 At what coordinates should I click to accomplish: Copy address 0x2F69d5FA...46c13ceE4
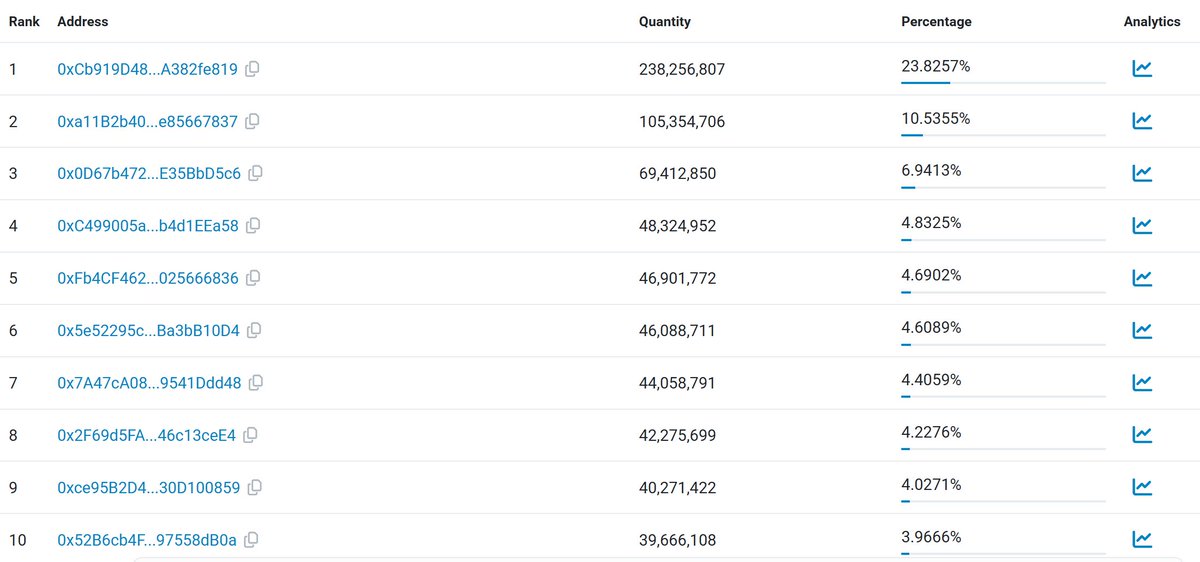point(251,435)
